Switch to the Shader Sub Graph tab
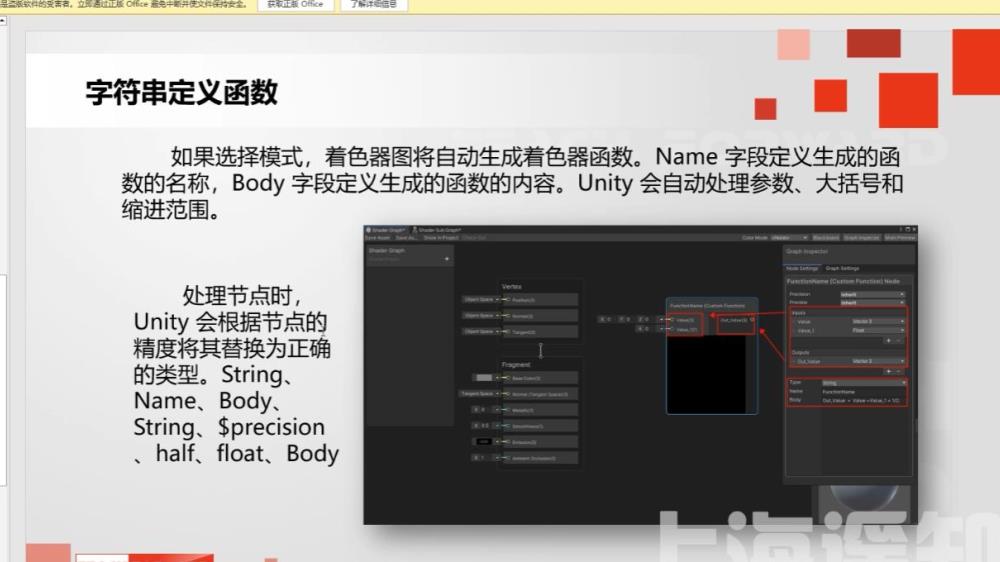The height and width of the screenshot is (562, 1000). tap(437, 230)
